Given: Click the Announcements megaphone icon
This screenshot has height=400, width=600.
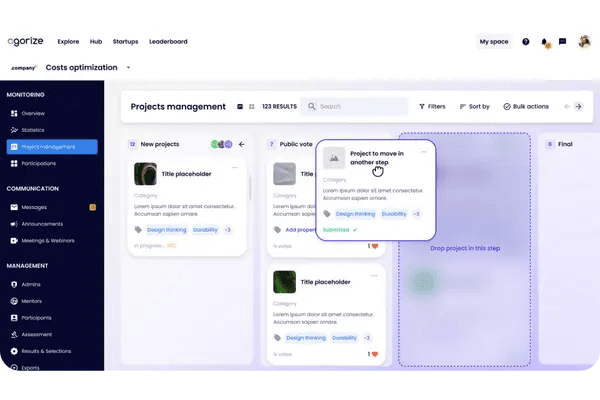Looking at the screenshot, I should point(14,224).
